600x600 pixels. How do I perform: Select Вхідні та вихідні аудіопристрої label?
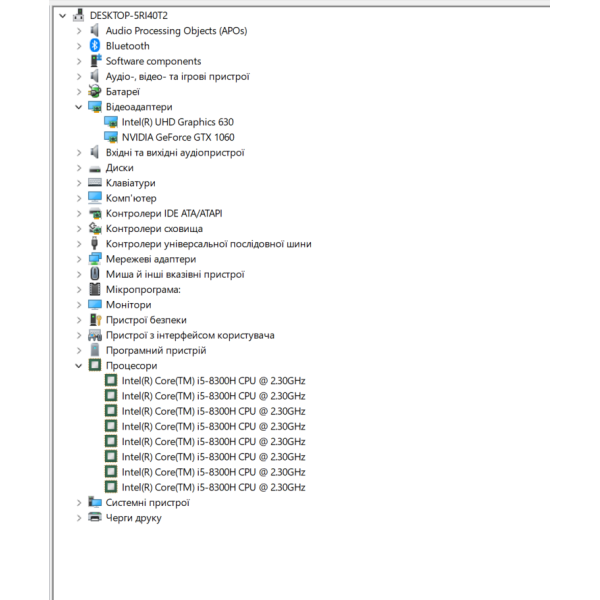175,153
